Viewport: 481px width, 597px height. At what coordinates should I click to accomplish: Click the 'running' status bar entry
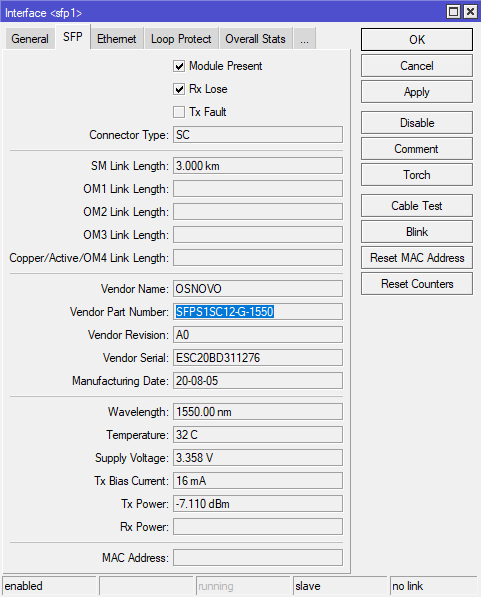pyautogui.click(x=243, y=586)
